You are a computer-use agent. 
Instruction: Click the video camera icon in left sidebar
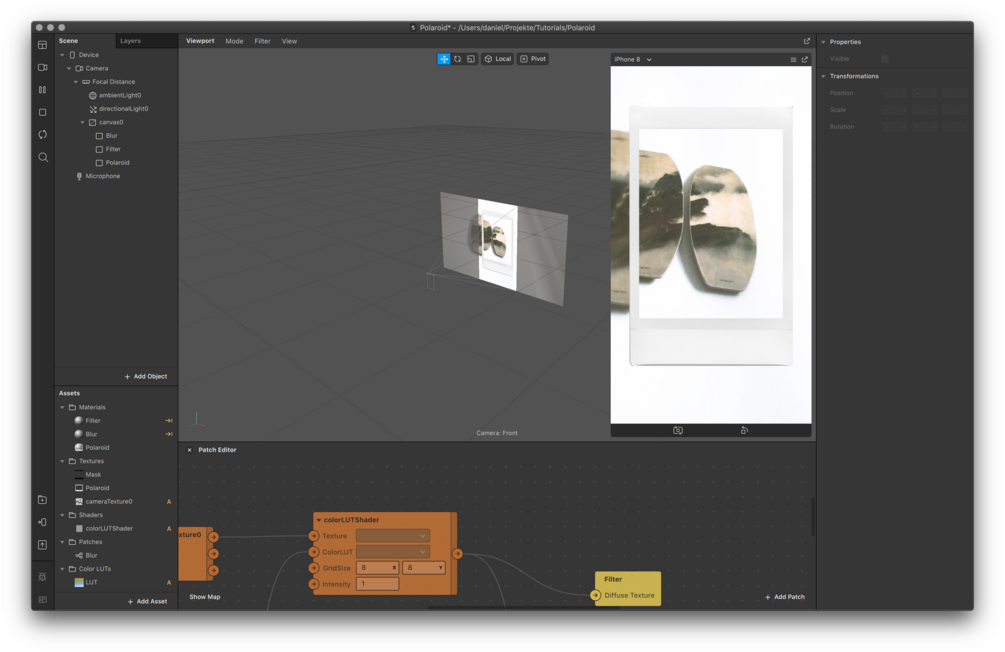[x=42, y=67]
